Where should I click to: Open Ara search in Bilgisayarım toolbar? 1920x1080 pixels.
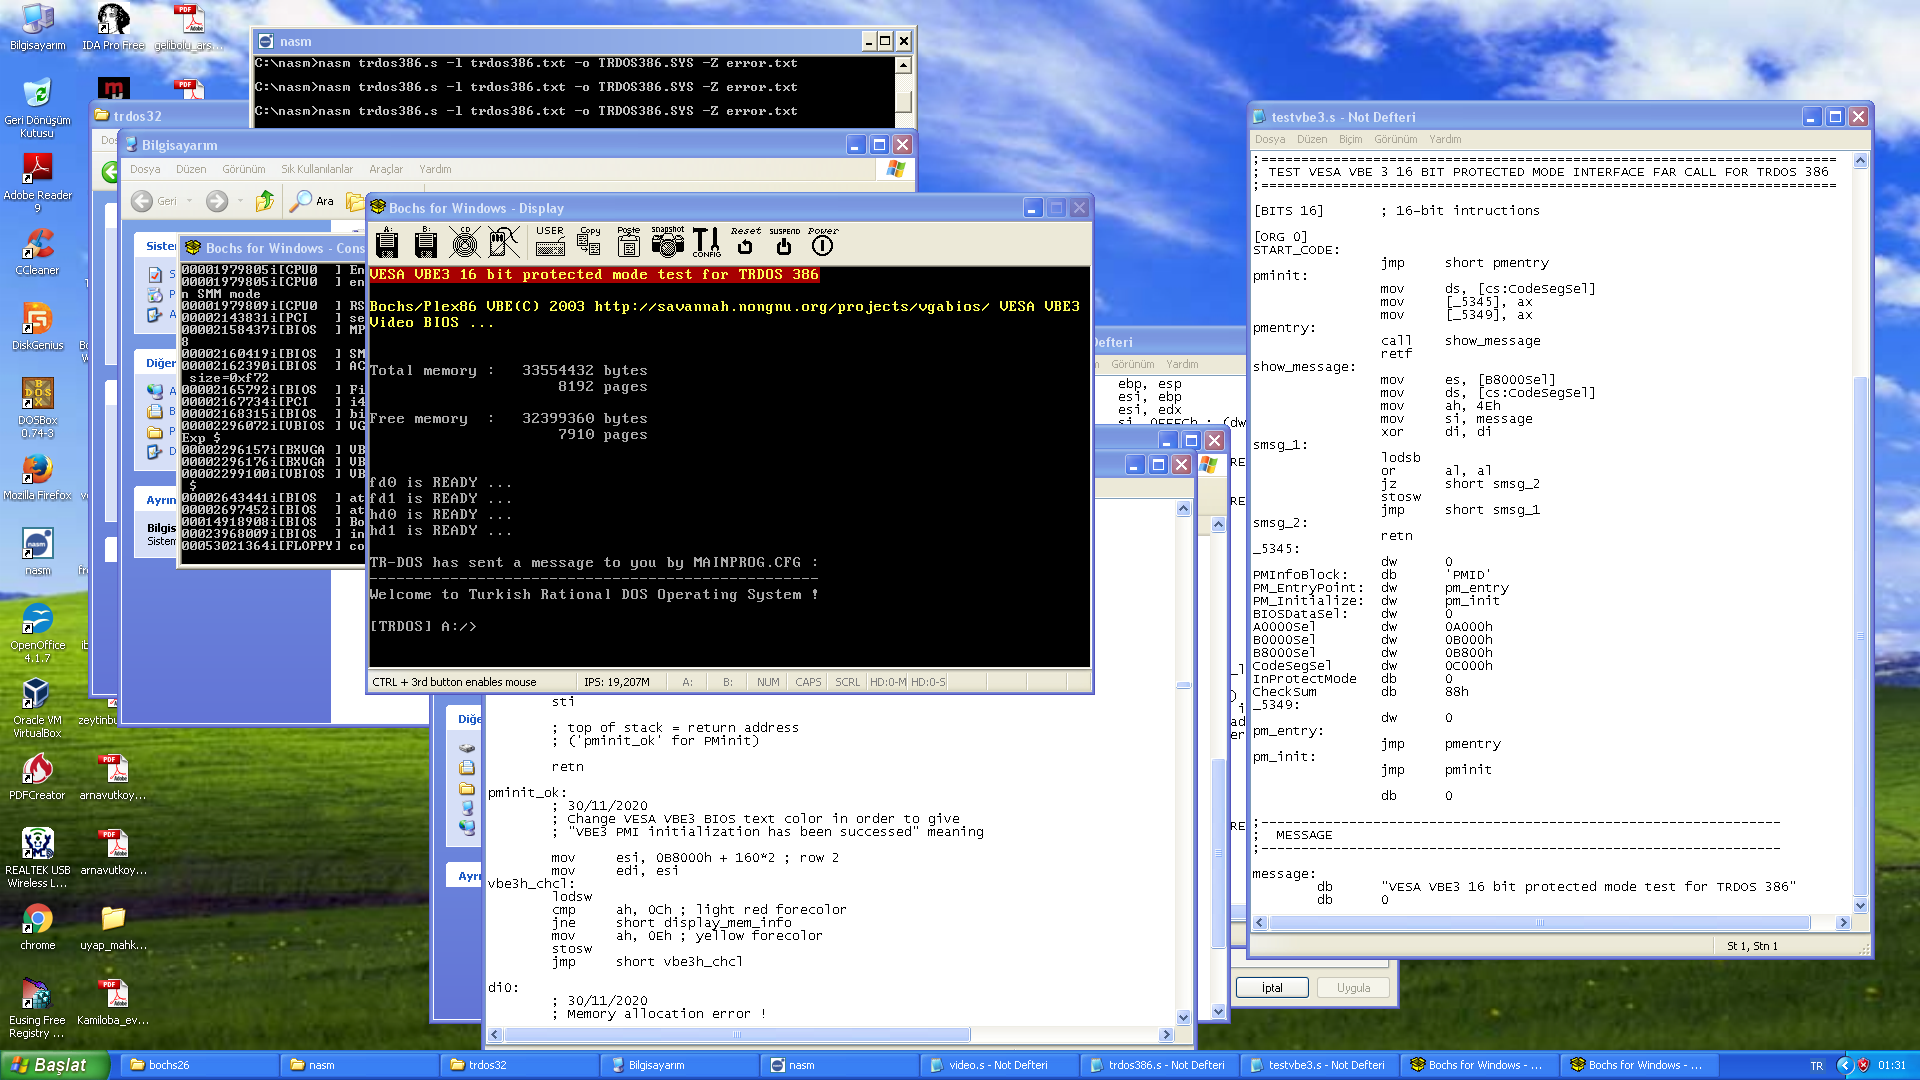(312, 201)
